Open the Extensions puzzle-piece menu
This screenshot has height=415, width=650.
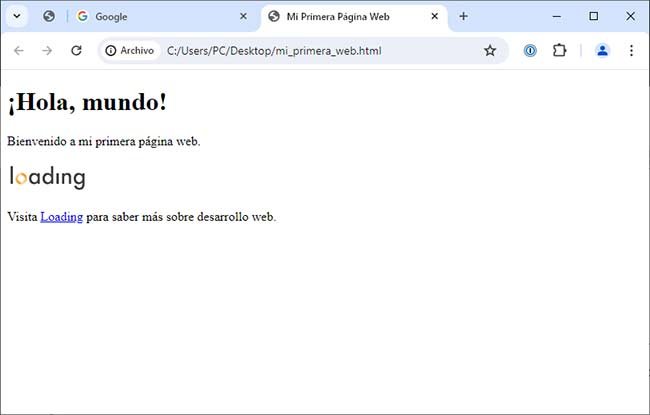(560, 50)
